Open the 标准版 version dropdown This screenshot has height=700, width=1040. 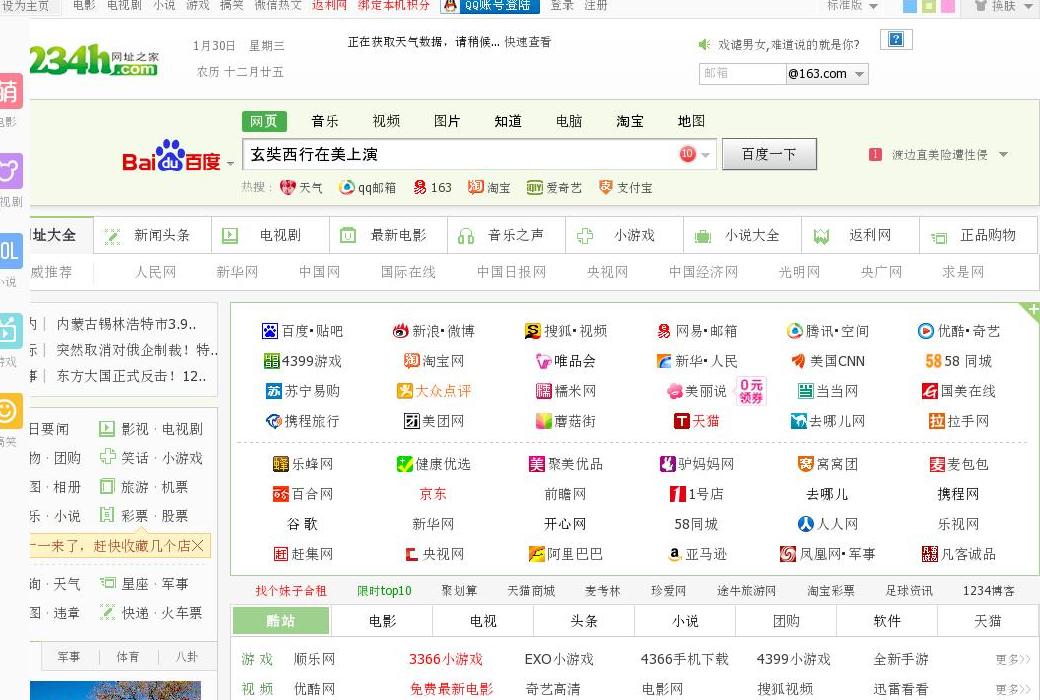[873, 6]
